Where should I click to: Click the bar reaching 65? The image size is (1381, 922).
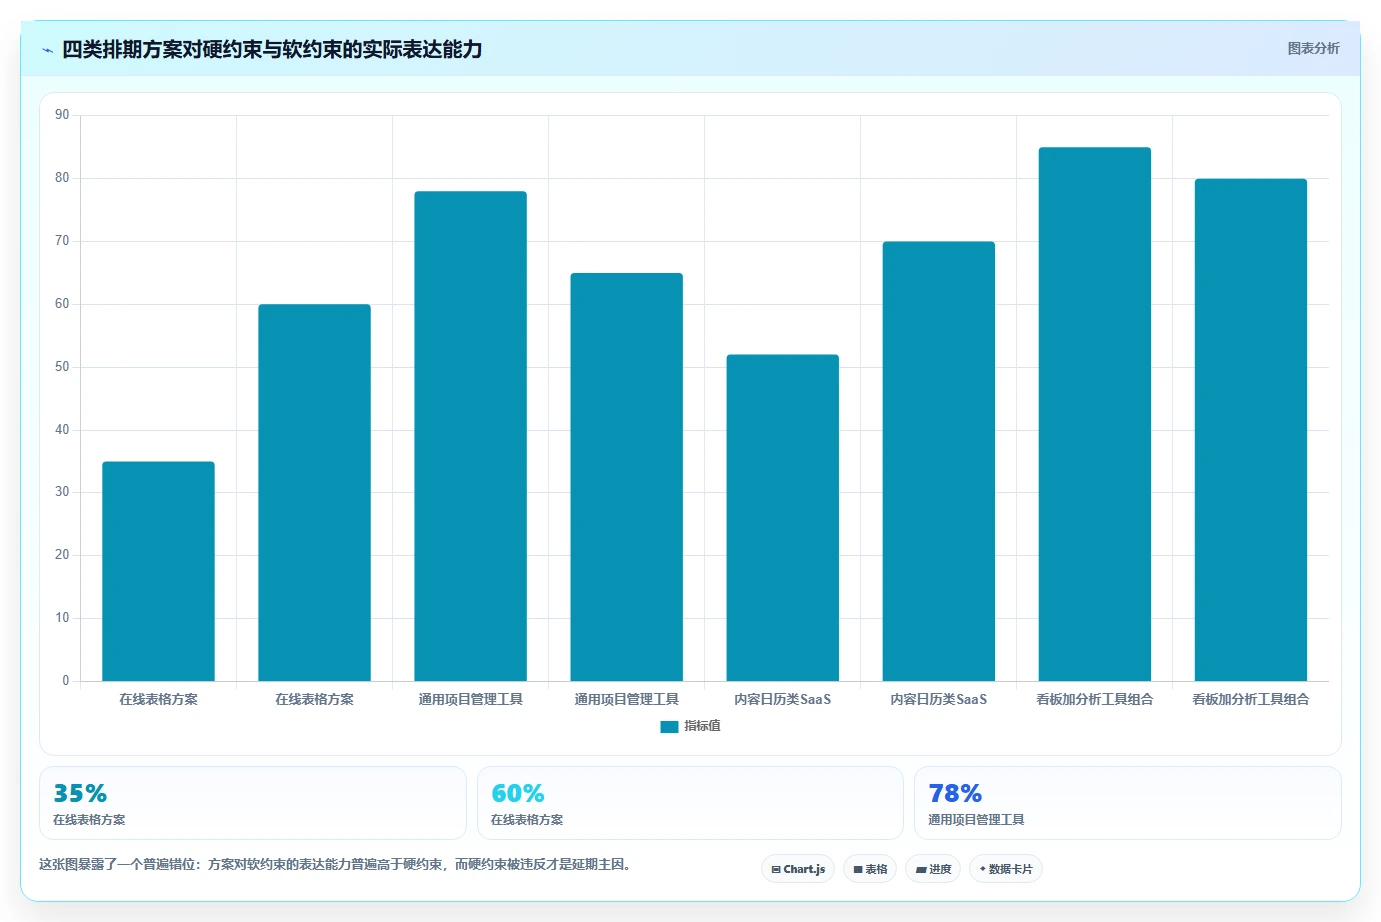point(626,477)
